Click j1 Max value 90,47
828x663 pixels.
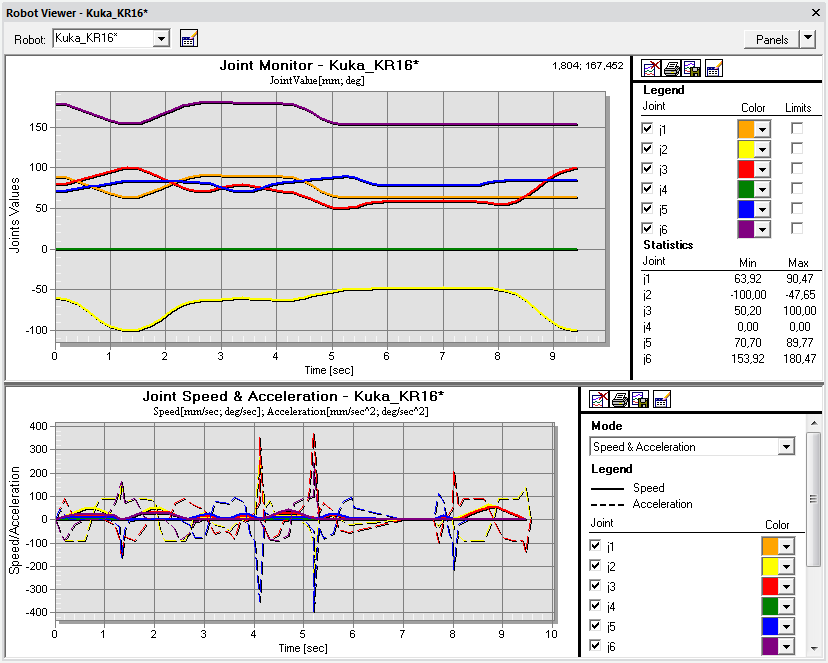pos(799,279)
